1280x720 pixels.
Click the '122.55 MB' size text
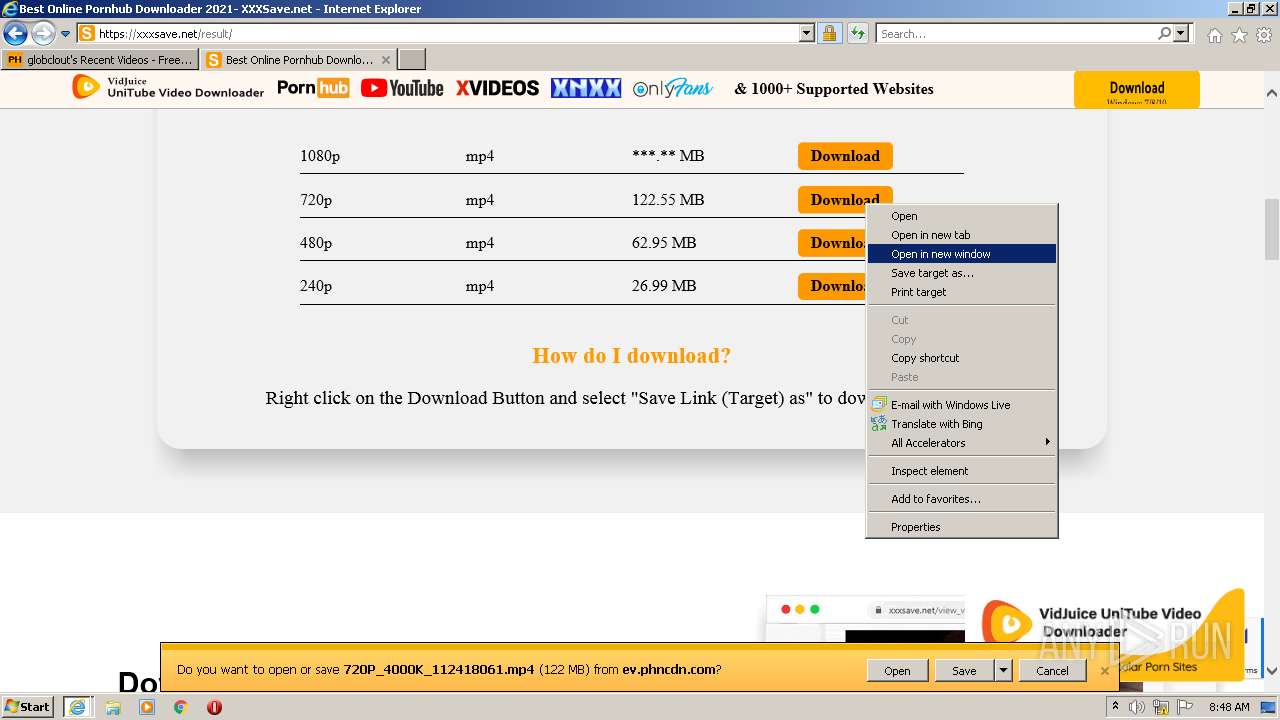pos(668,200)
